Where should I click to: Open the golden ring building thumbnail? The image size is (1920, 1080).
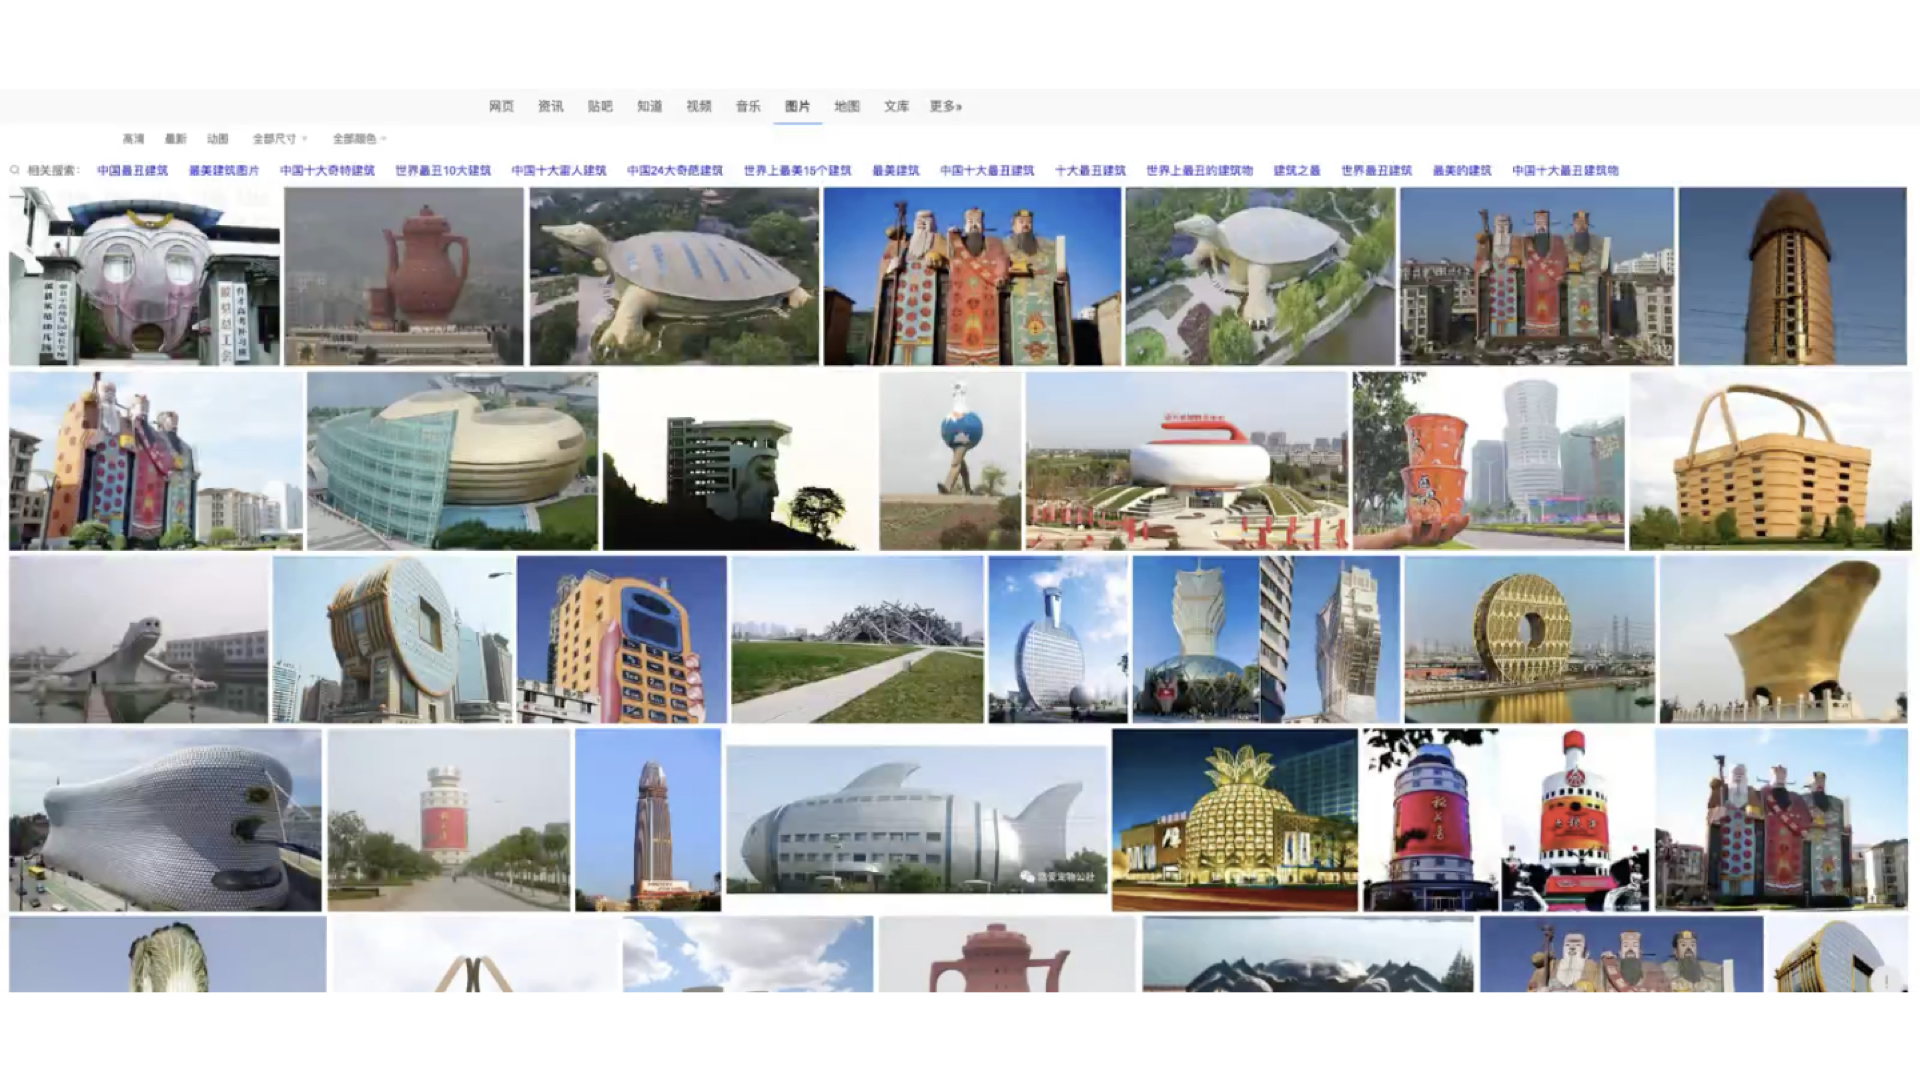pos(1528,640)
